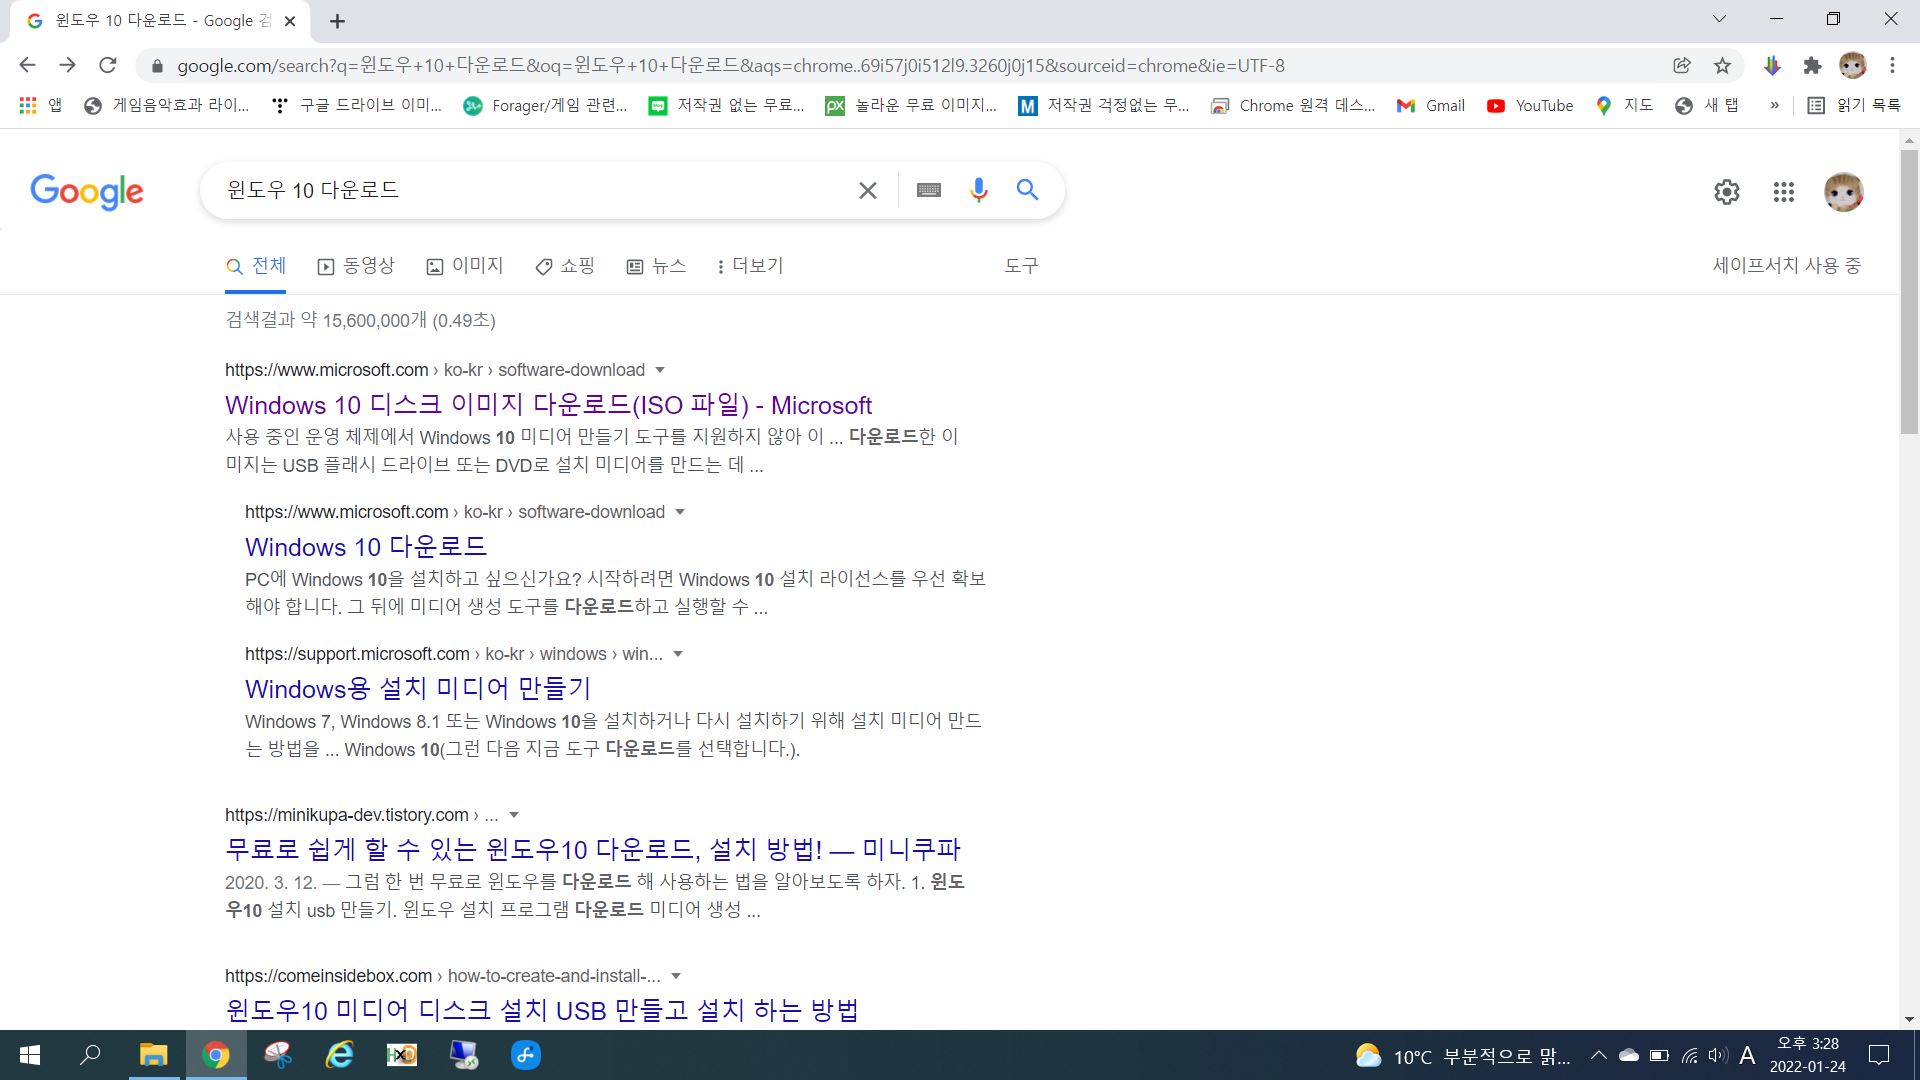Open 윈도우10 미디어 디스크 설치 USB result
Viewport: 1920px width, 1080px height.
pyautogui.click(x=542, y=1011)
